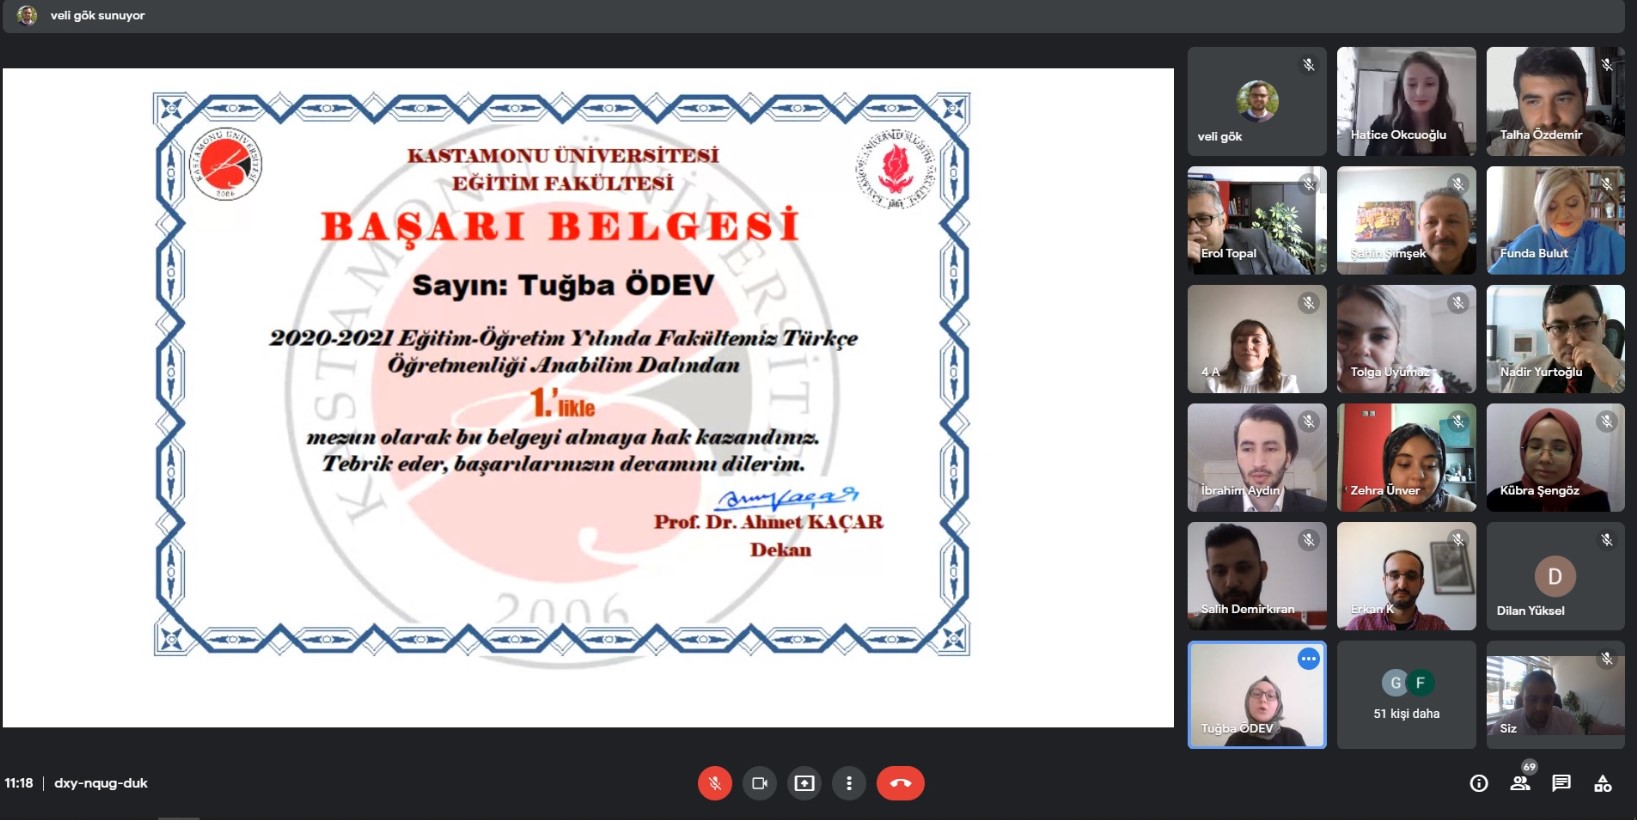The width and height of the screenshot is (1637, 820).
Task: Click the muted mic icon on Dilan Yüksel tile
Action: click(1606, 540)
